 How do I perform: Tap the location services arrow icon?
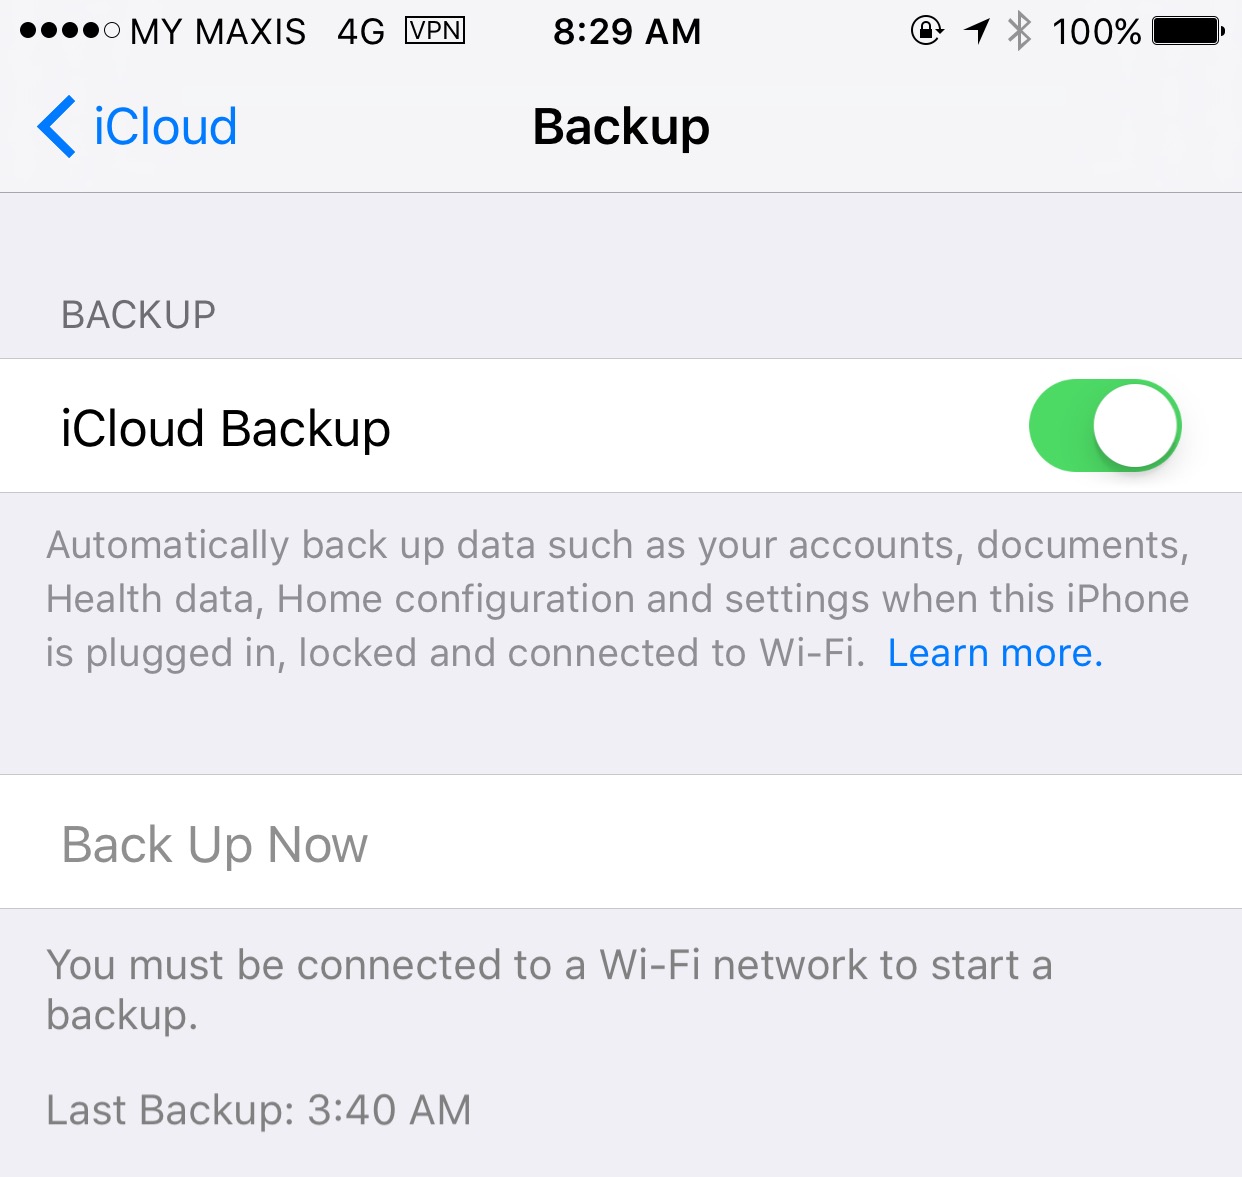977,31
